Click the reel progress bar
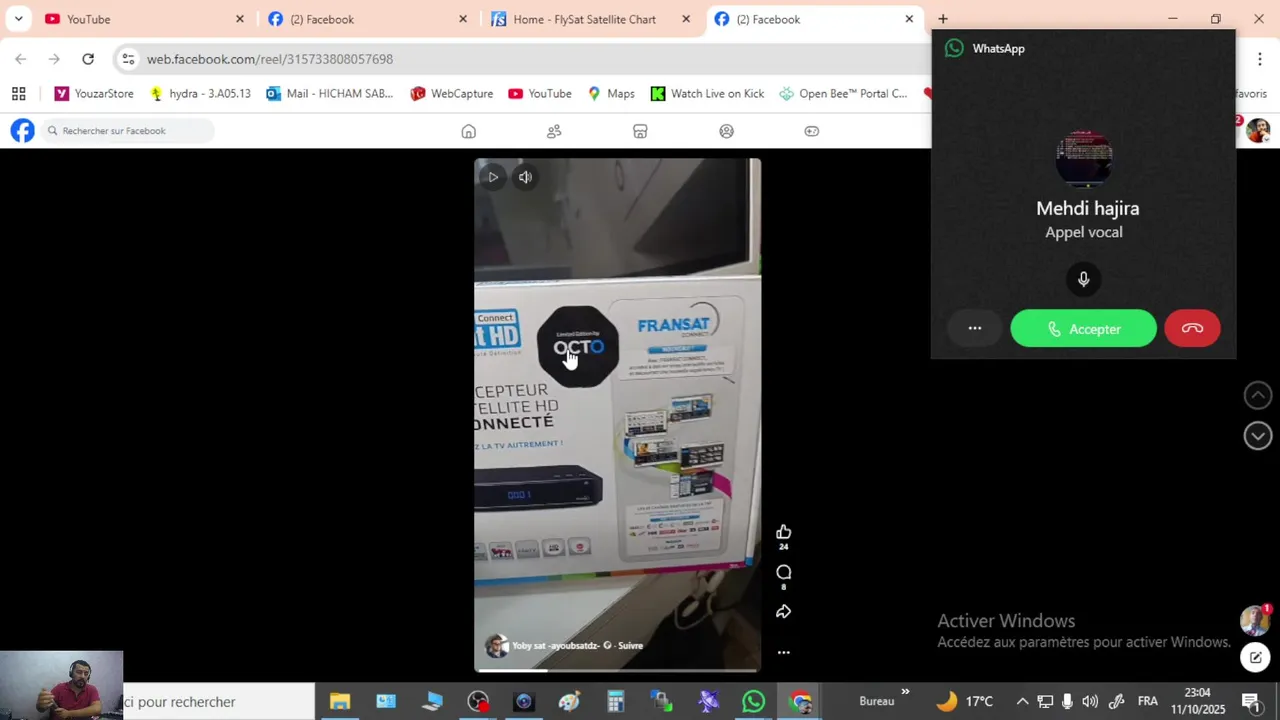Screen dimensions: 1280x720 pyautogui.click(x=617, y=670)
